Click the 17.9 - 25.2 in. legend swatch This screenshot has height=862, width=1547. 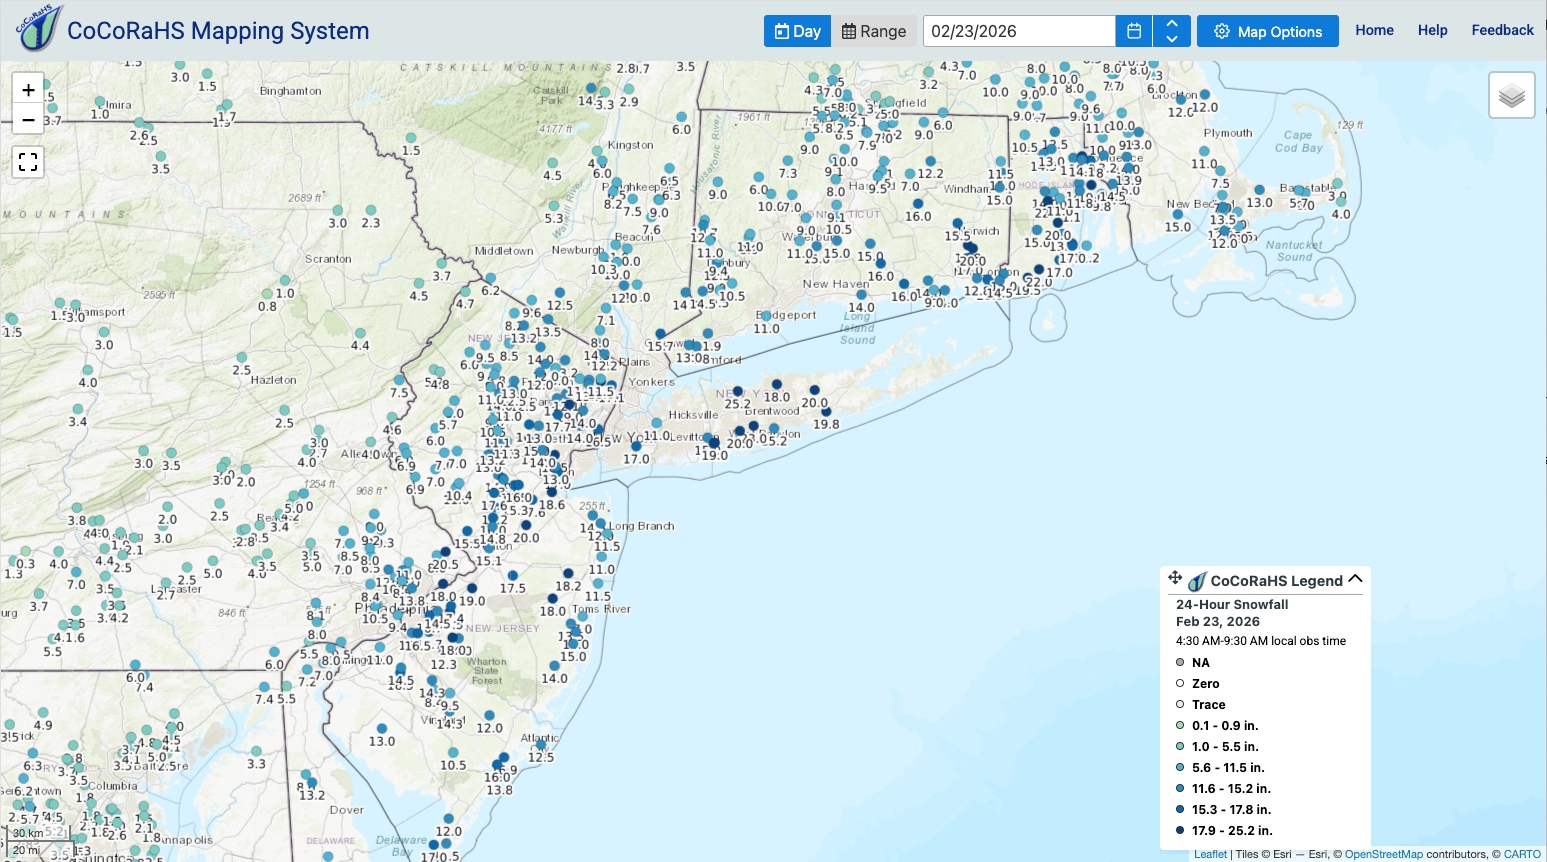(x=1180, y=830)
